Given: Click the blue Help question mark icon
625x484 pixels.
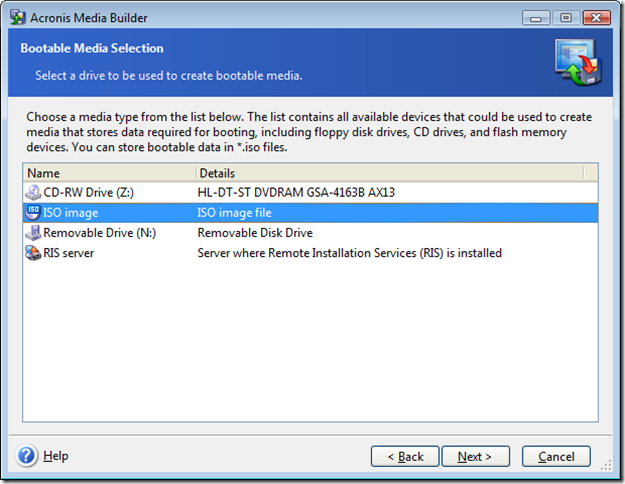Looking at the screenshot, I should [x=27, y=455].
